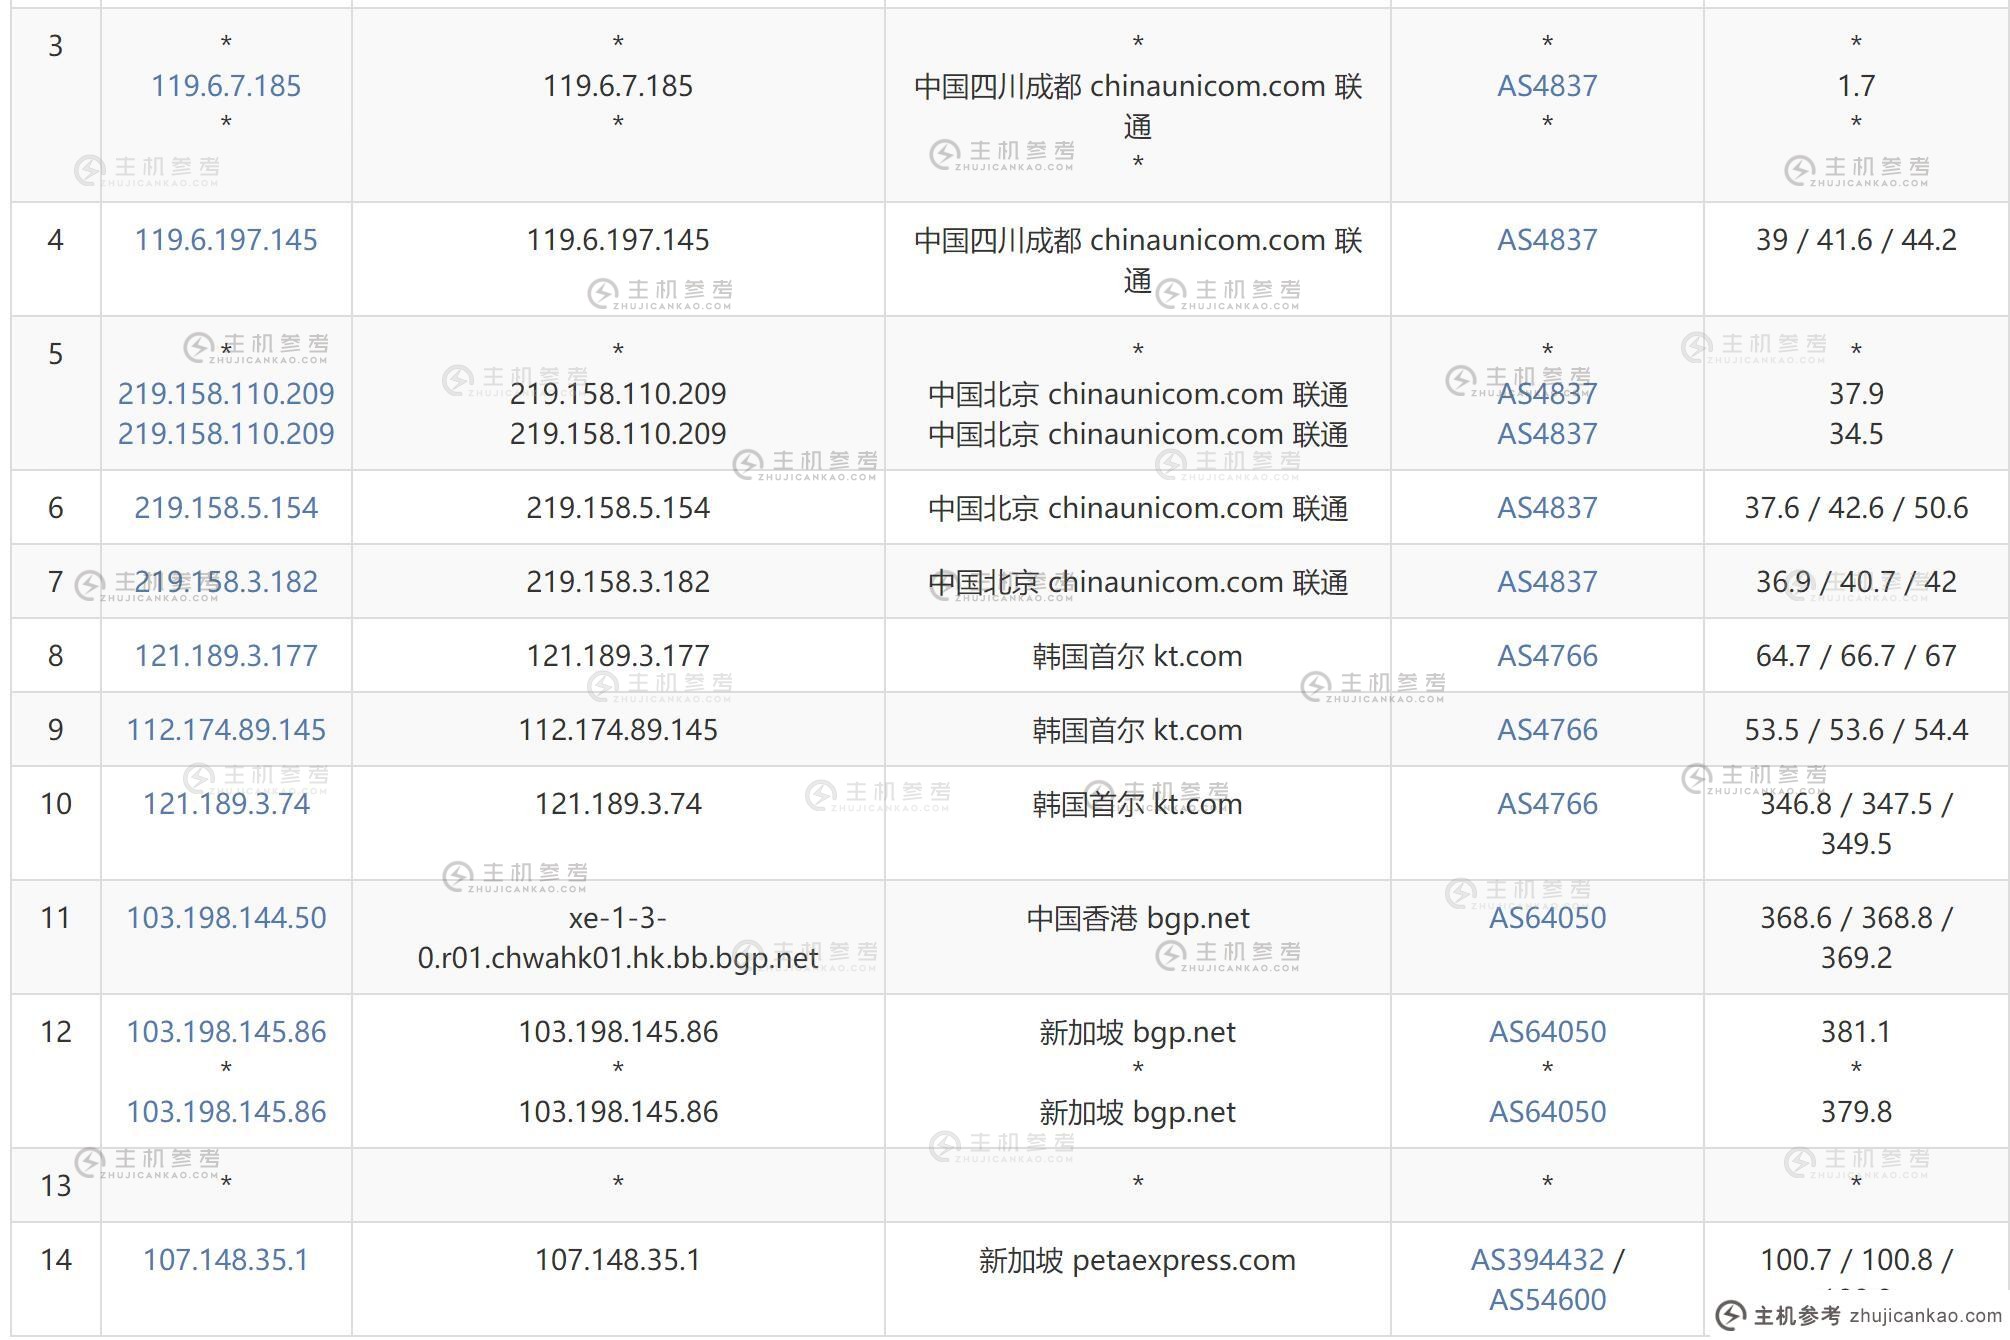Image resolution: width=2010 pixels, height=1340 pixels.
Task: Select 韩国首尔 kt.com in hop 9
Action: [1138, 730]
